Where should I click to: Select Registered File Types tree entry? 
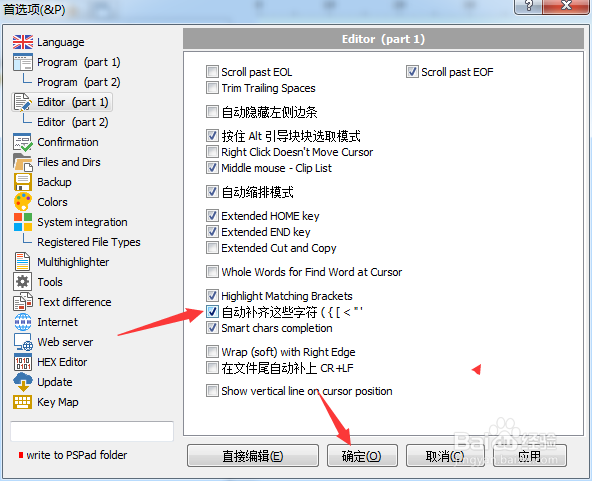(x=89, y=242)
